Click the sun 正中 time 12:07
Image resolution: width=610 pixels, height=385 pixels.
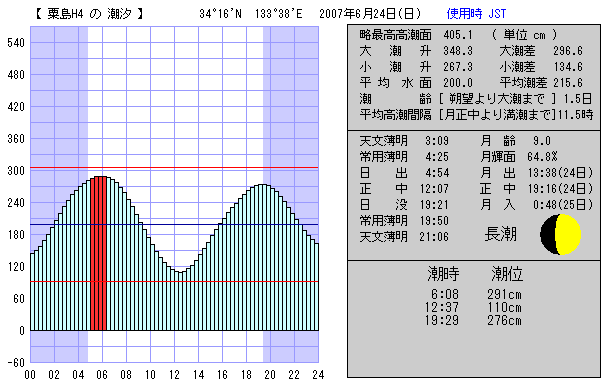coord(434,189)
